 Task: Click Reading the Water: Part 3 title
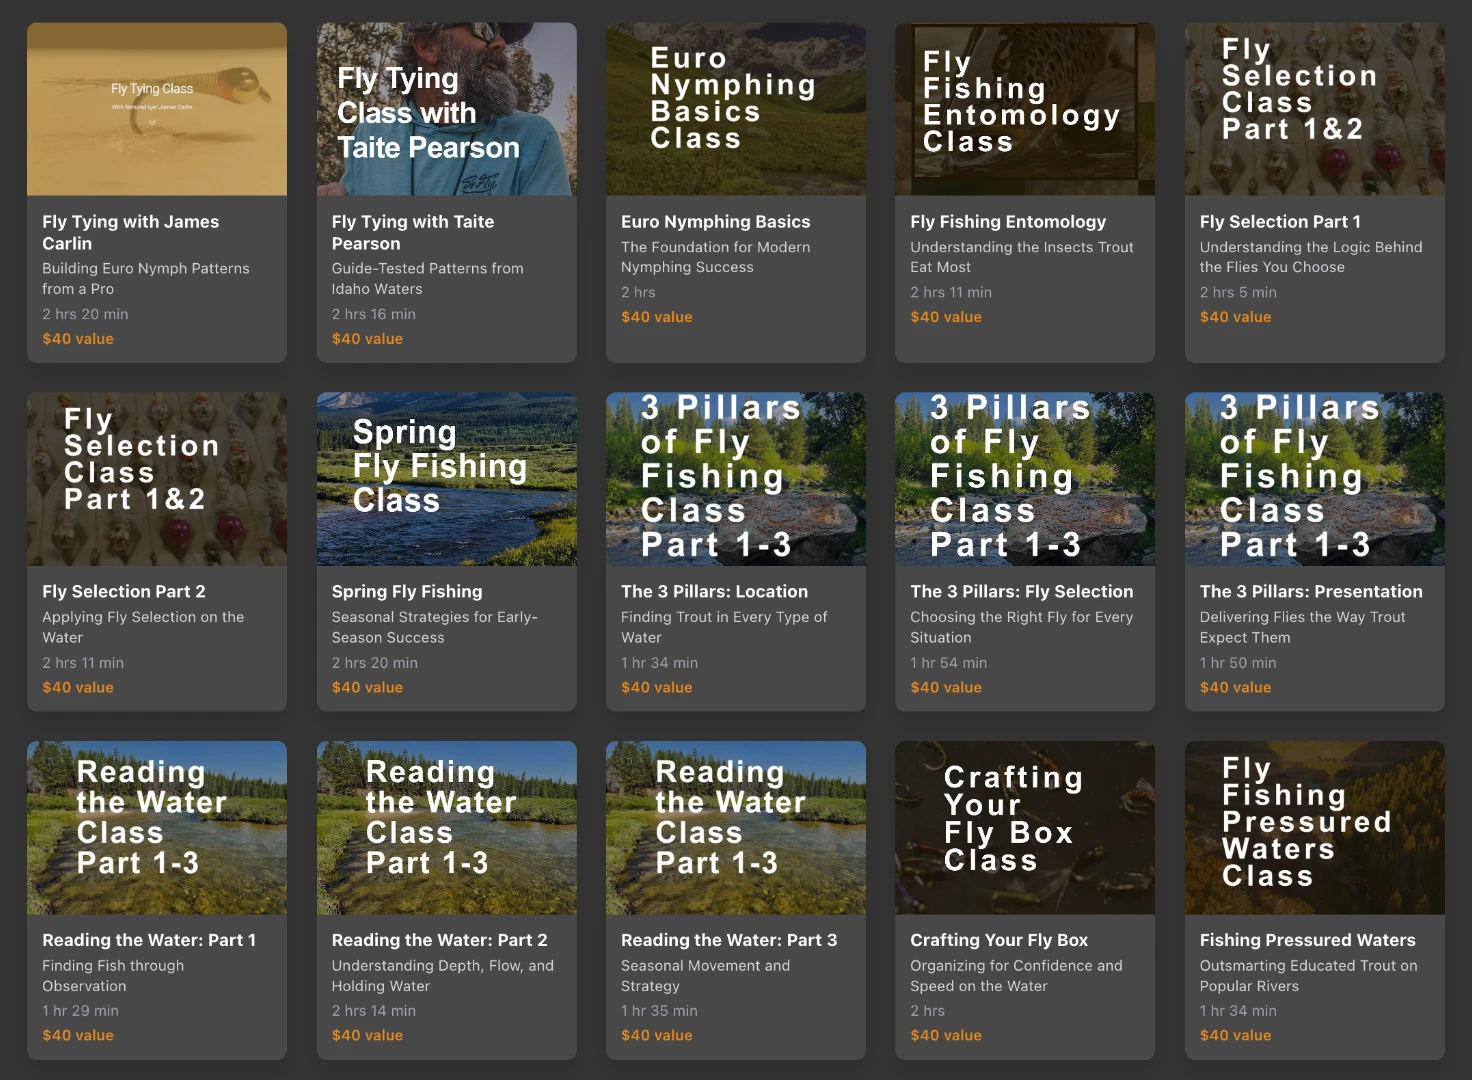pos(728,940)
